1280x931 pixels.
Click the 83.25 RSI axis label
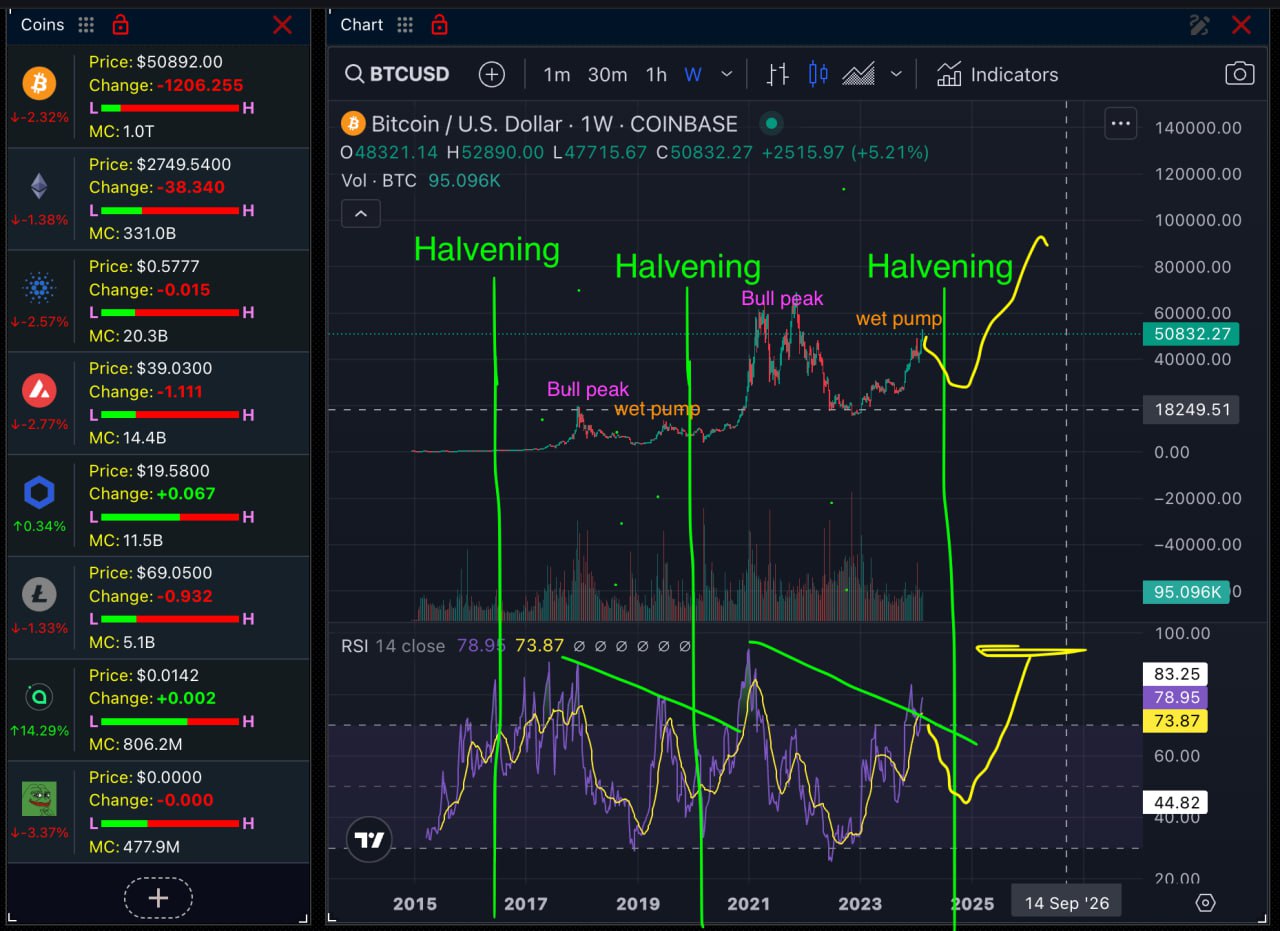1175,674
